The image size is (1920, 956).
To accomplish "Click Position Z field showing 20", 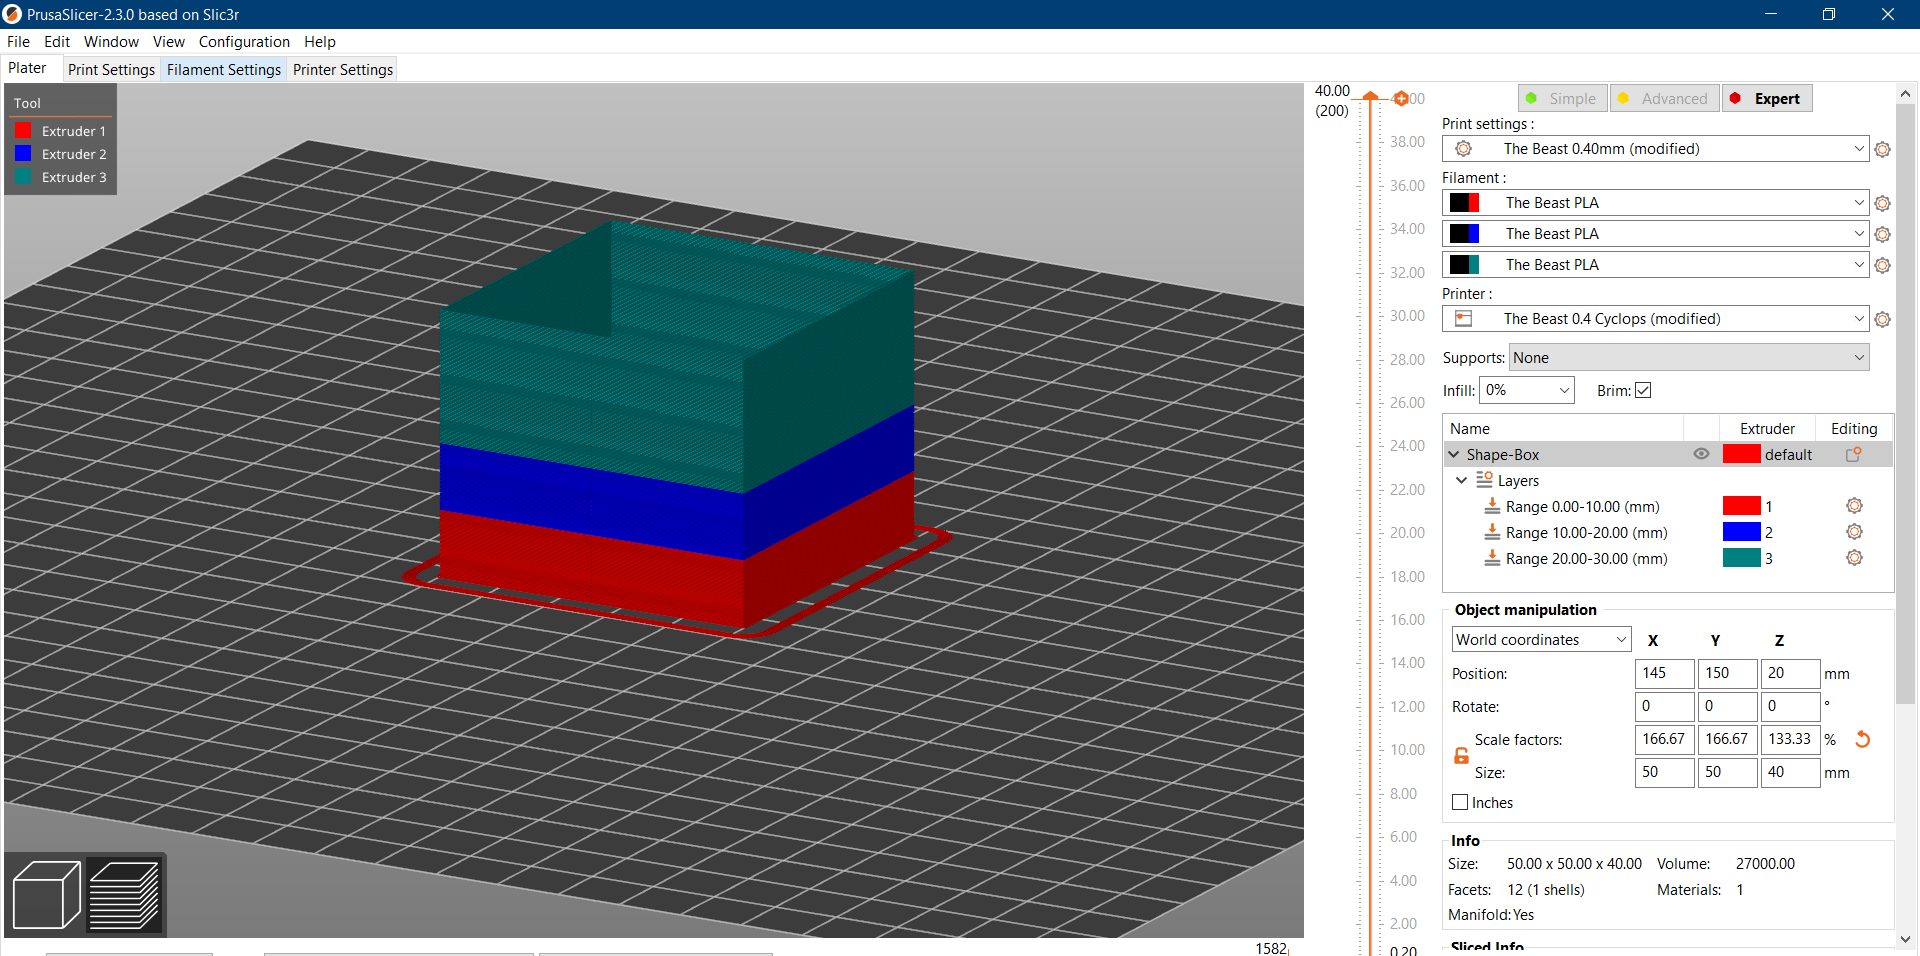I will [x=1790, y=673].
